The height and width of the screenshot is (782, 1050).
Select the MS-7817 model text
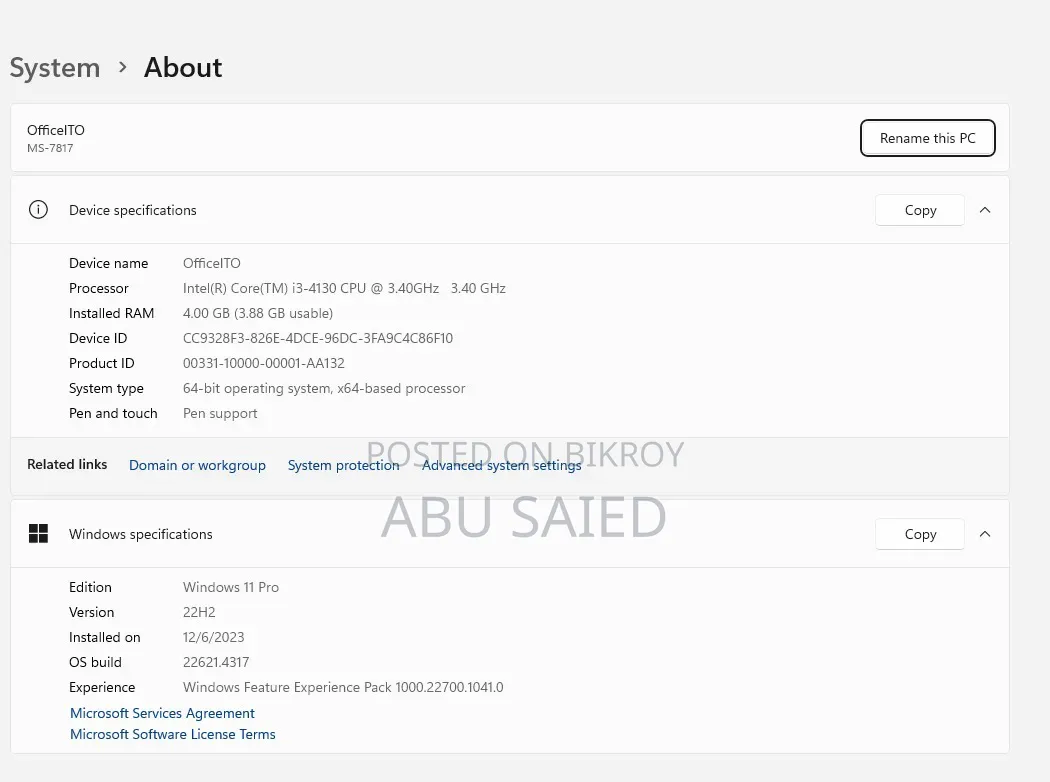point(50,148)
